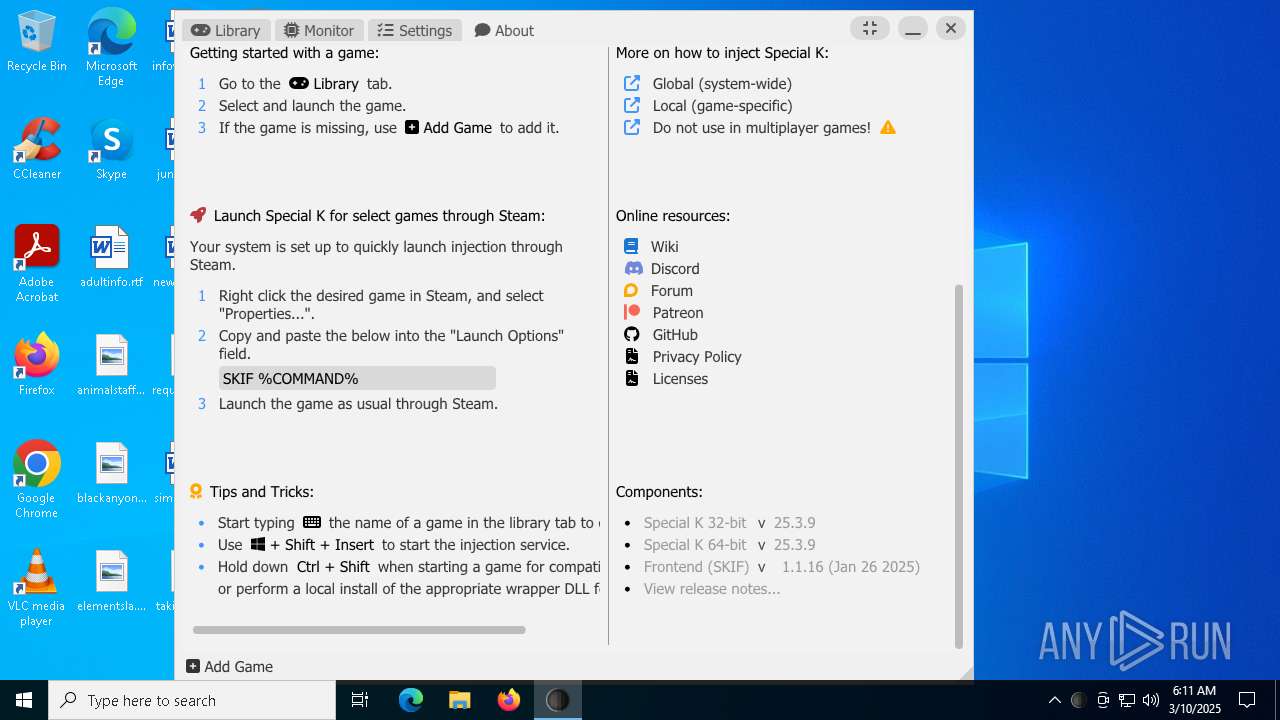Click the external link icon beside Local
This screenshot has width=1280, height=720.
click(x=632, y=105)
